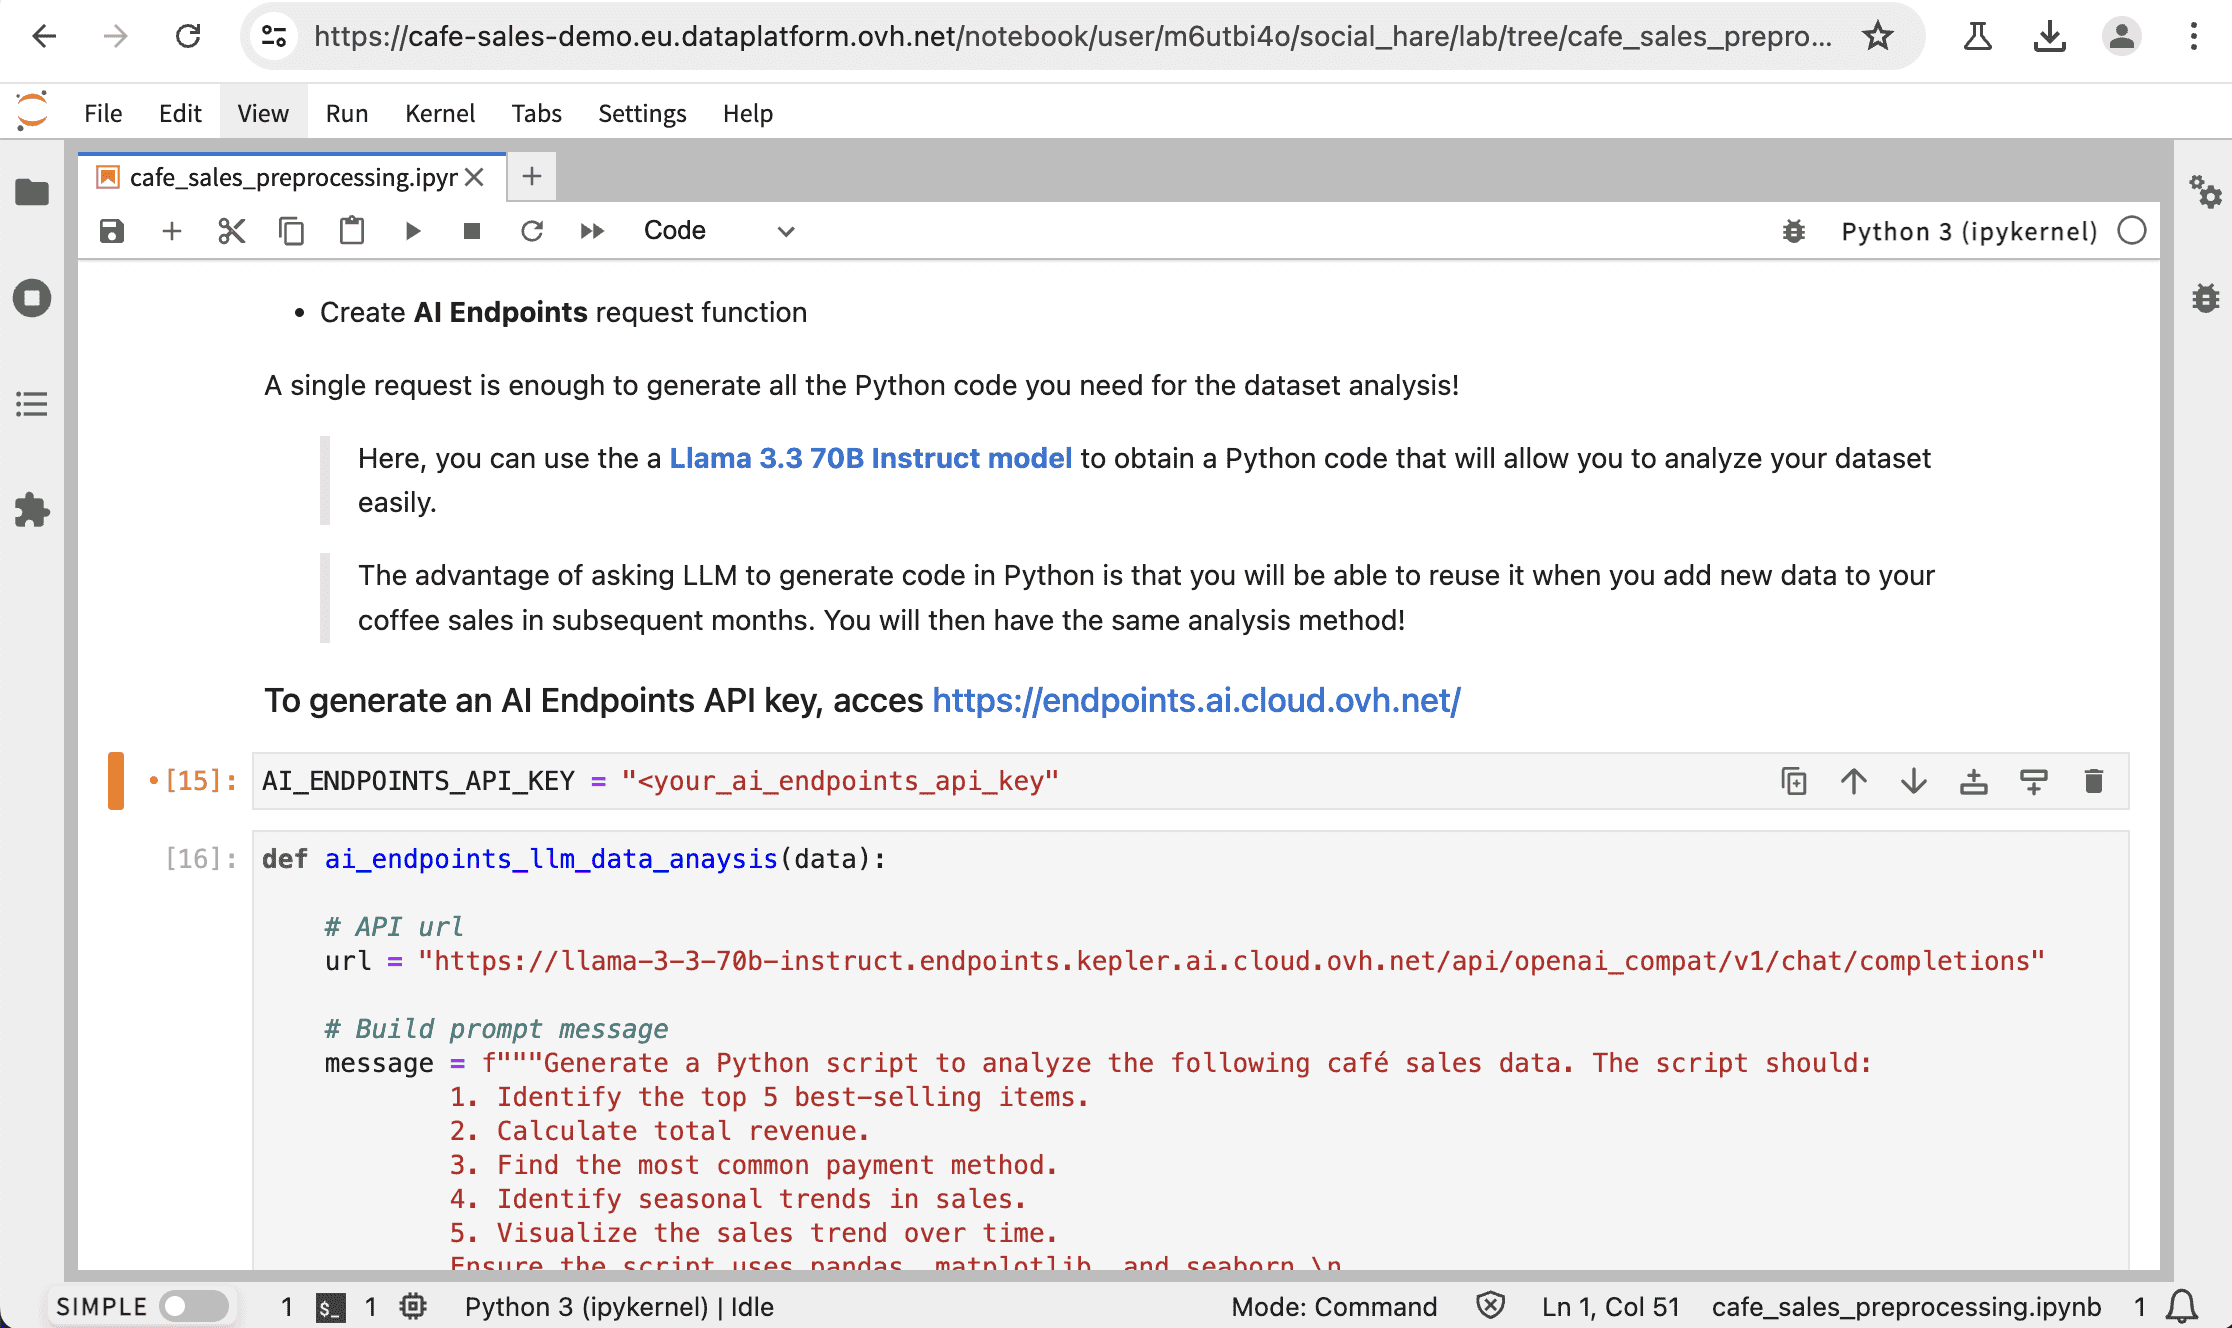Open the Code cell type dropdown

(718, 231)
